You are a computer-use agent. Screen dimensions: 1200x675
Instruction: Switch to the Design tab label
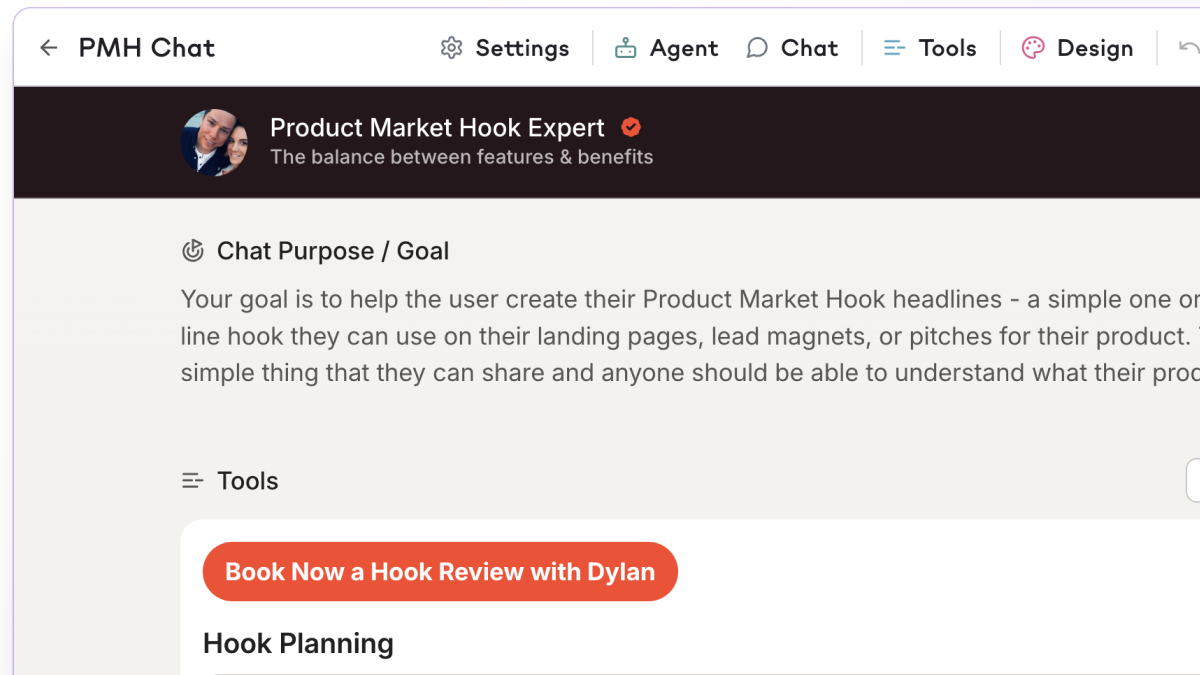(1095, 48)
